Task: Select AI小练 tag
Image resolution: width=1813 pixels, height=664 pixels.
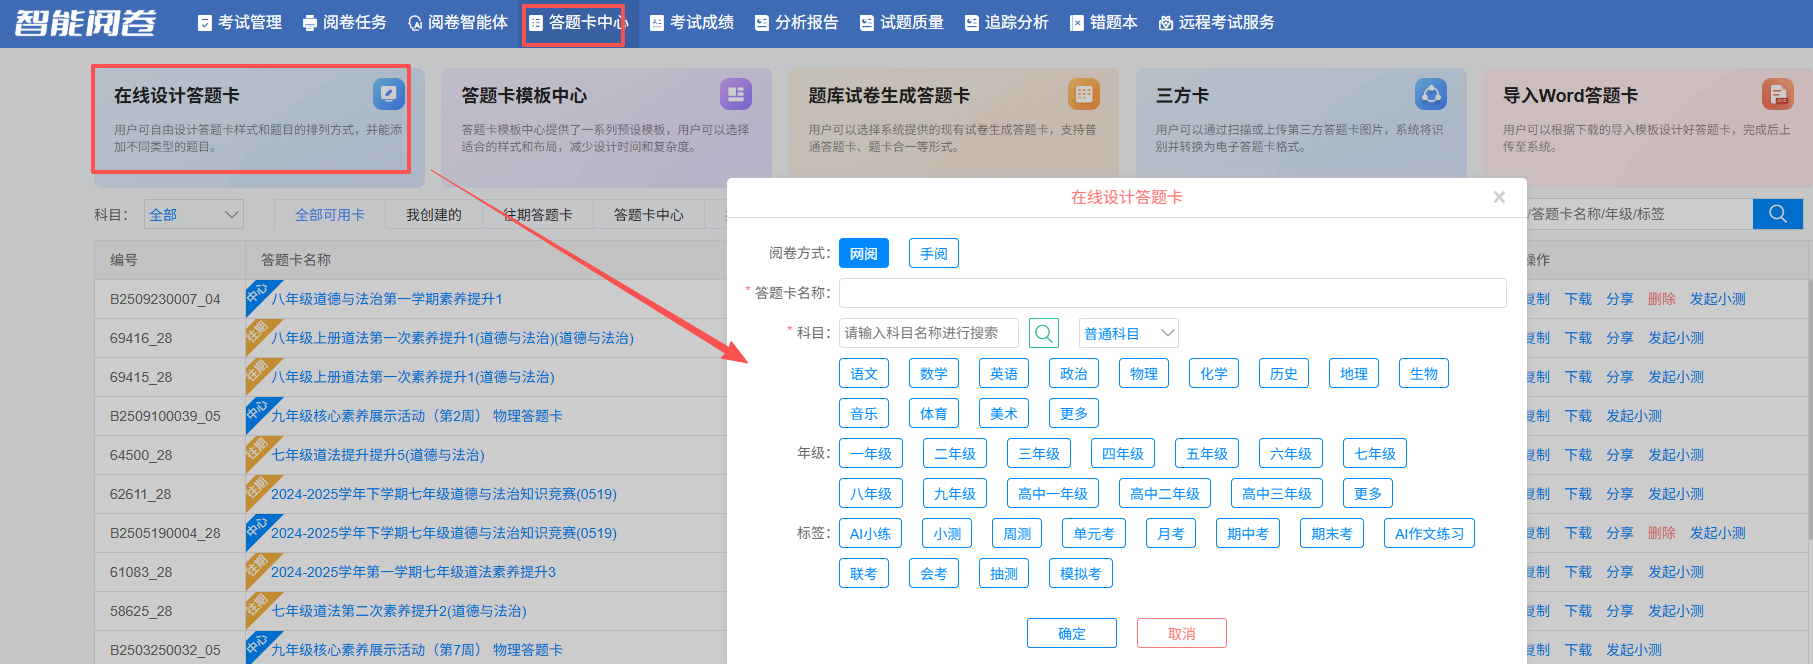Action: coord(870,533)
